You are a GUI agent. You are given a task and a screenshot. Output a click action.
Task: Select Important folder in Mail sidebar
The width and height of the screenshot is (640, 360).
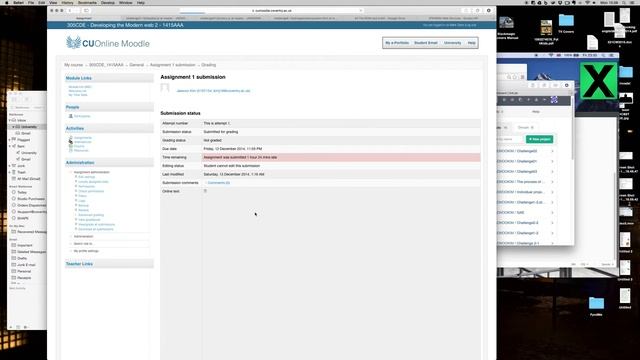[24, 245]
